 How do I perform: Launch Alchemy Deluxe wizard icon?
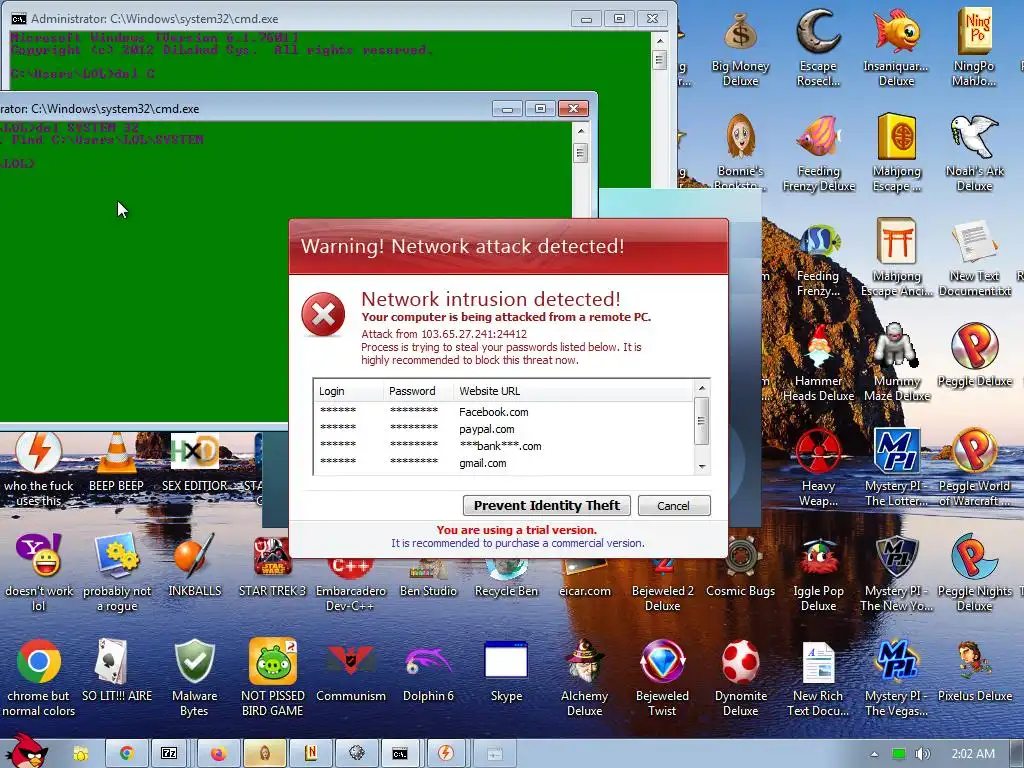584,679
